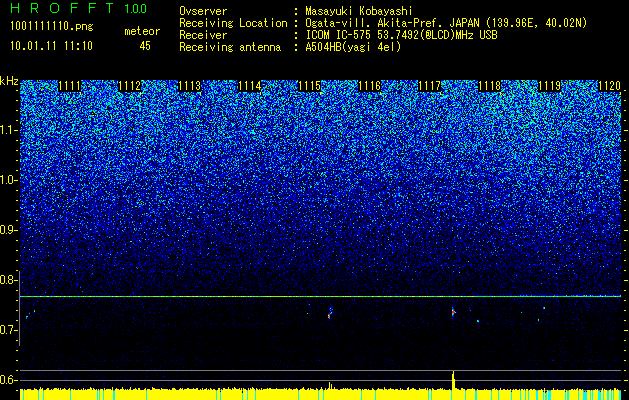Image resolution: width=629 pixels, height=400 pixels.
Task: Click the 'Receiving Location' label
Action: 233,23
